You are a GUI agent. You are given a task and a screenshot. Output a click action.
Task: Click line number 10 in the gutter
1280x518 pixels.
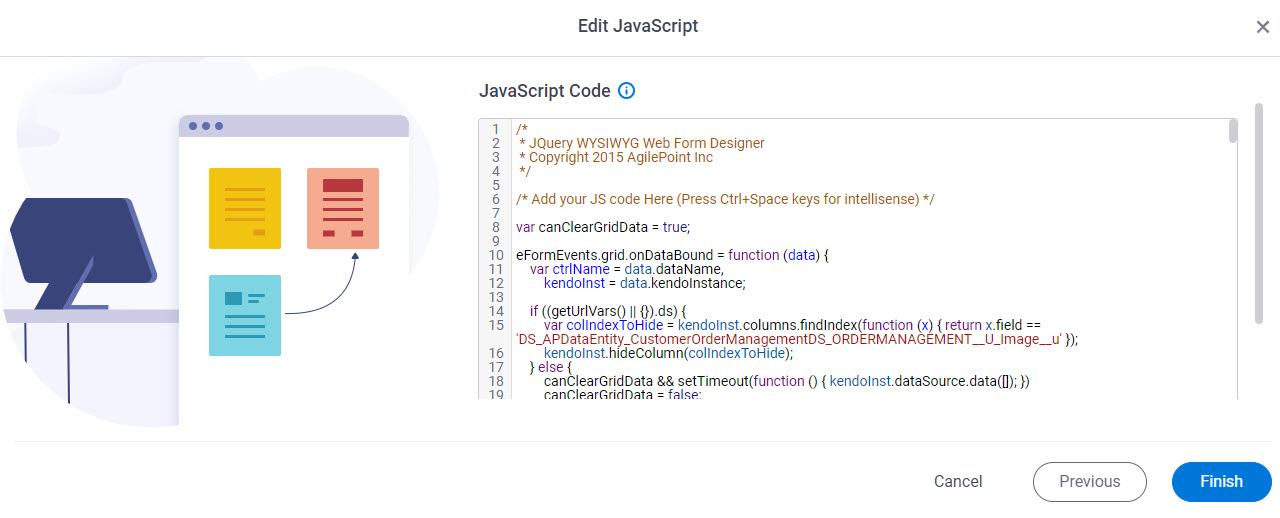pos(496,255)
